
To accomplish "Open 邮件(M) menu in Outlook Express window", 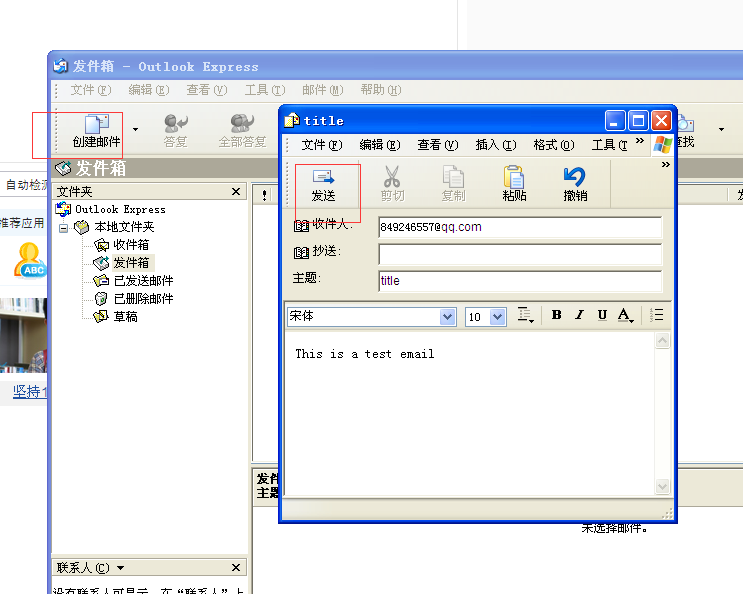I will pyautogui.click(x=322, y=90).
